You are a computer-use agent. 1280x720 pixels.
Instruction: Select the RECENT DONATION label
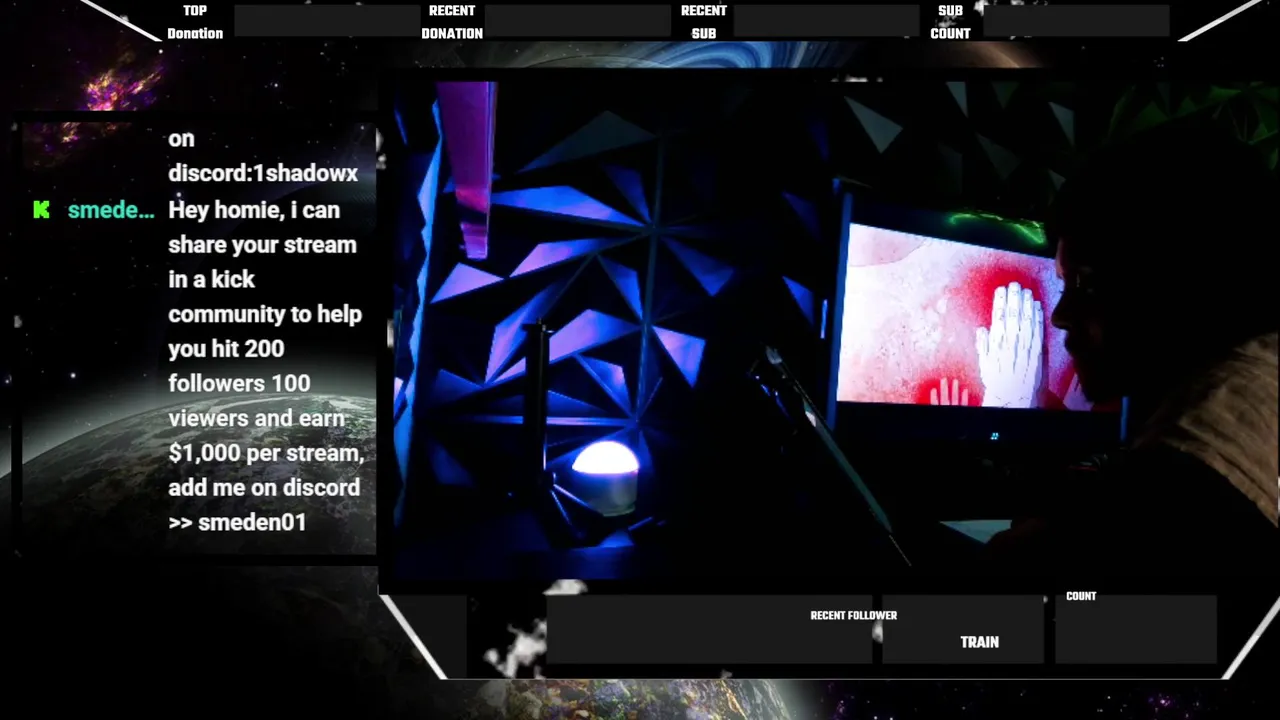pos(452,22)
